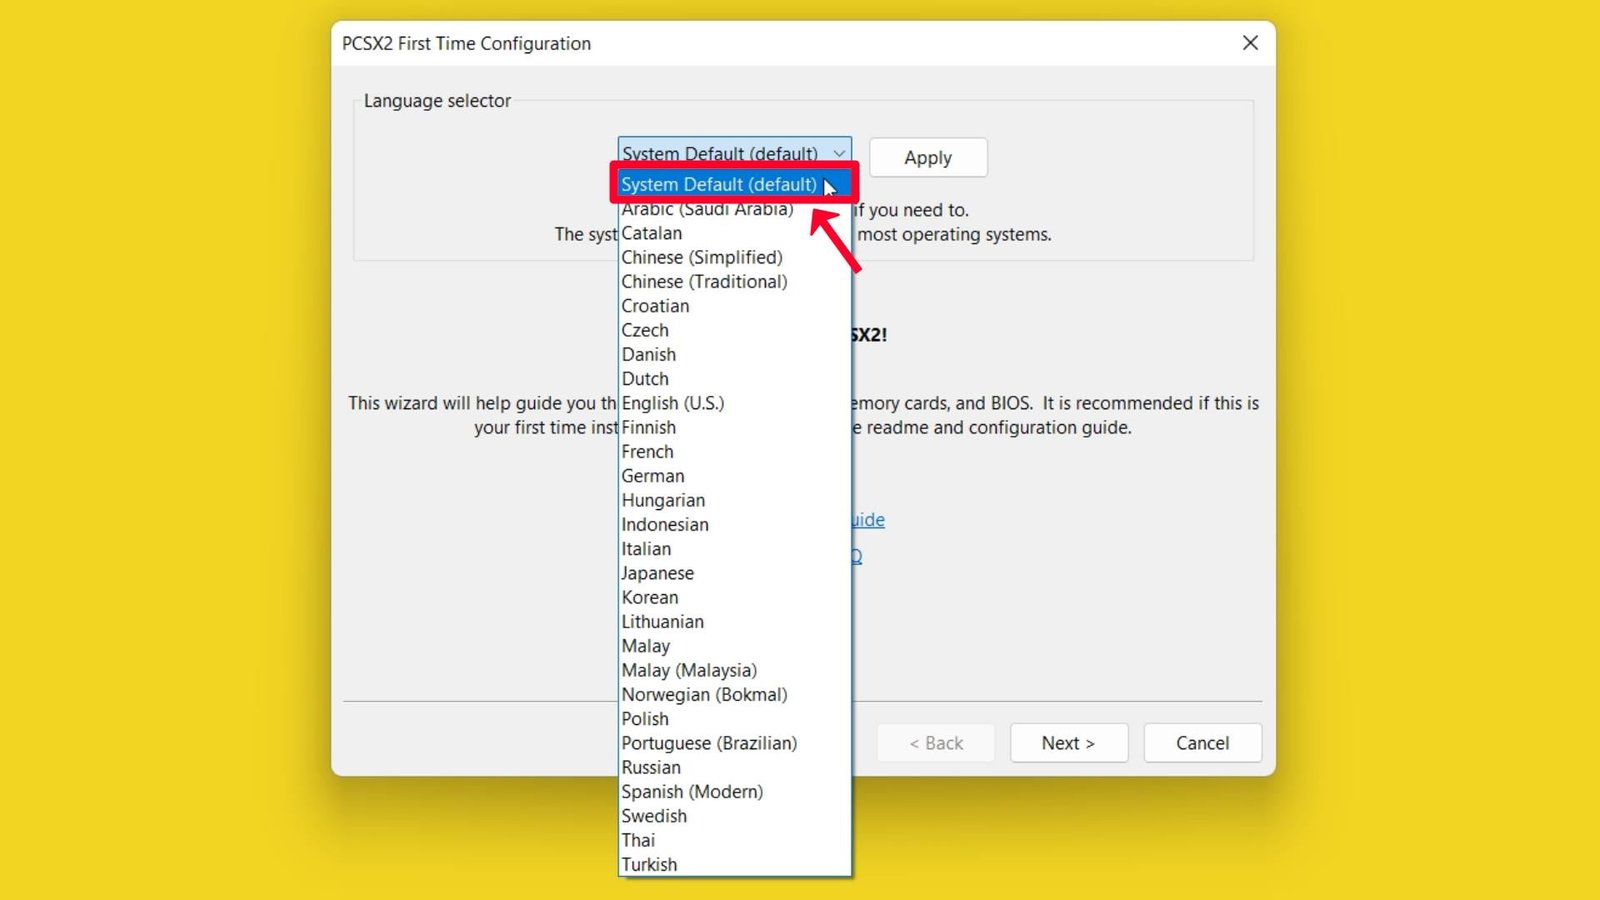The width and height of the screenshot is (1600, 900).
Task: Close the PCSX2 configuration dialog
Action: point(1250,43)
